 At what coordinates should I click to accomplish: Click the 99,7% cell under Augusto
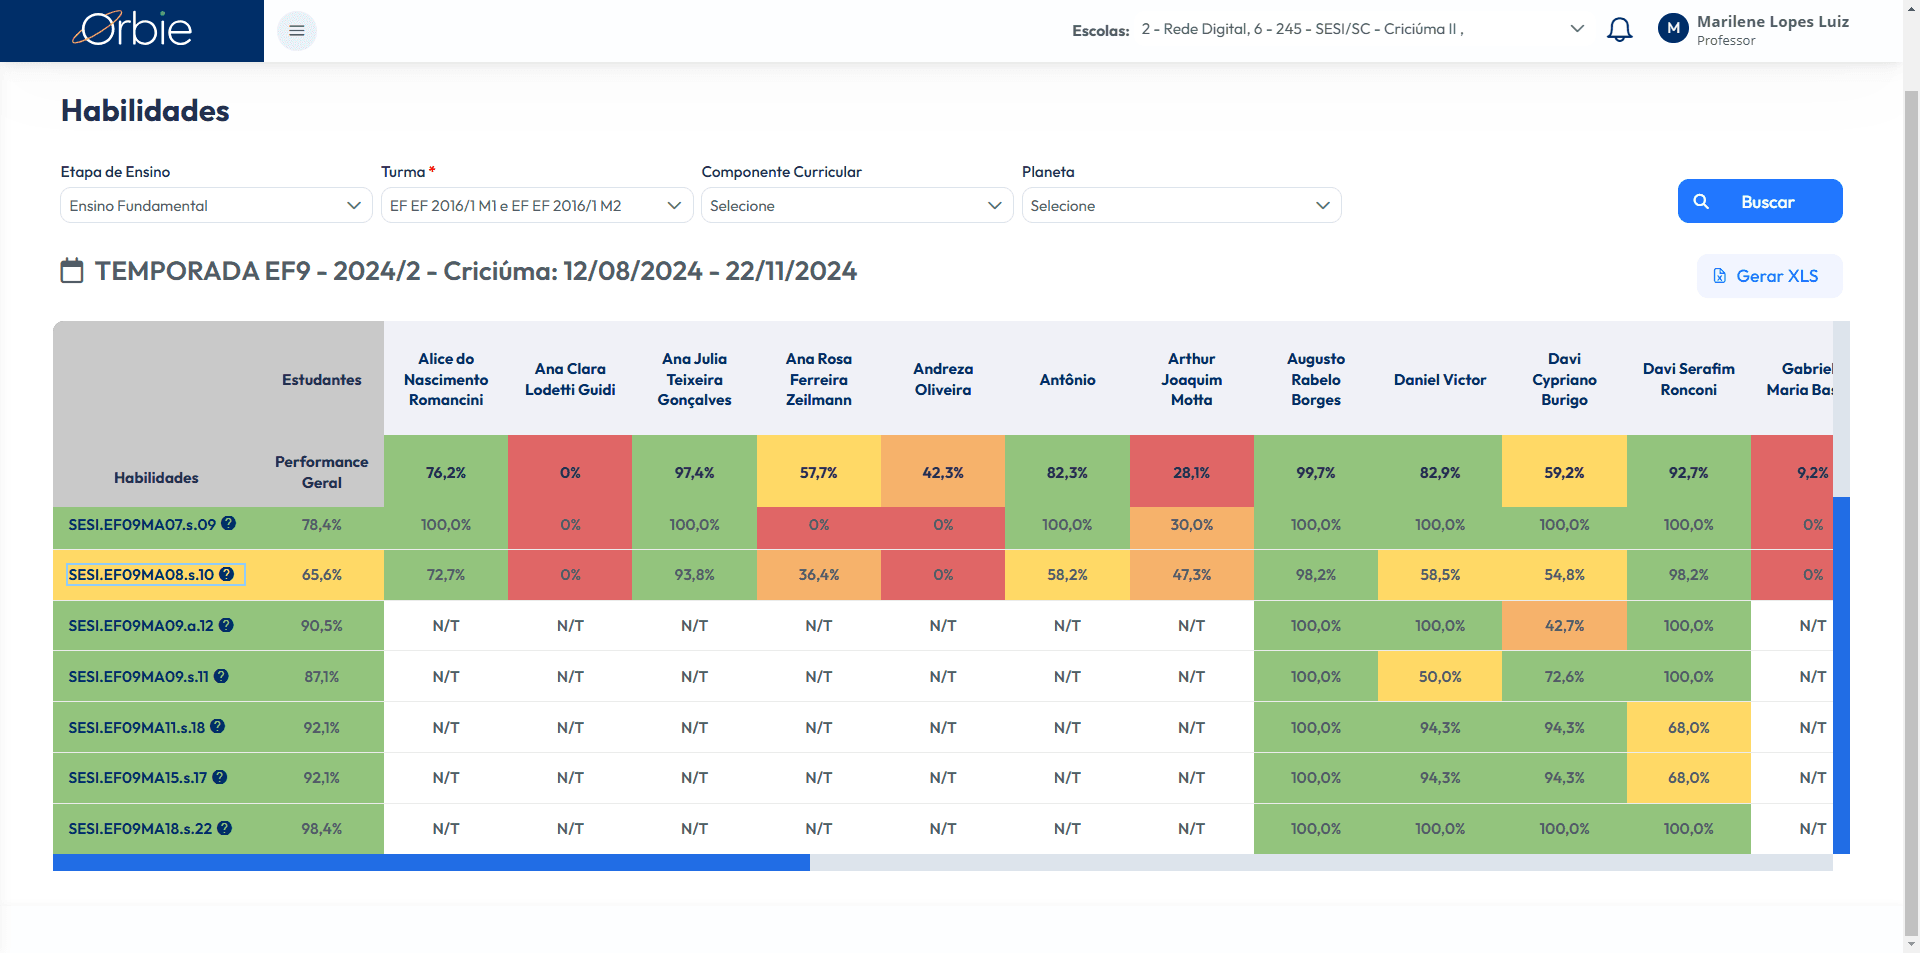(x=1316, y=472)
